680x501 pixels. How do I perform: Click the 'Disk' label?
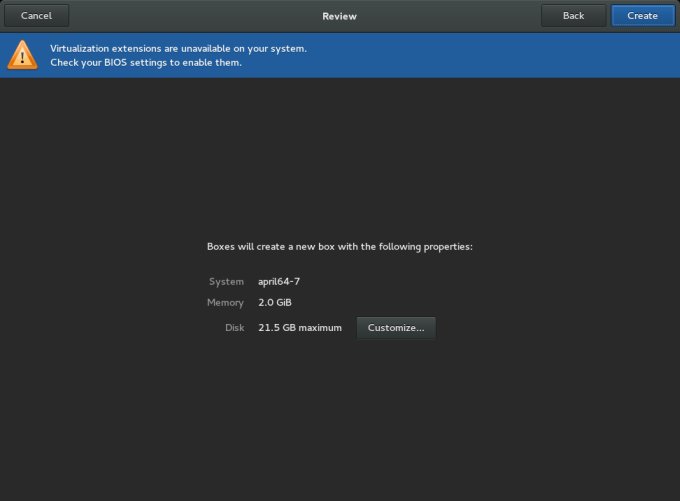coord(235,328)
